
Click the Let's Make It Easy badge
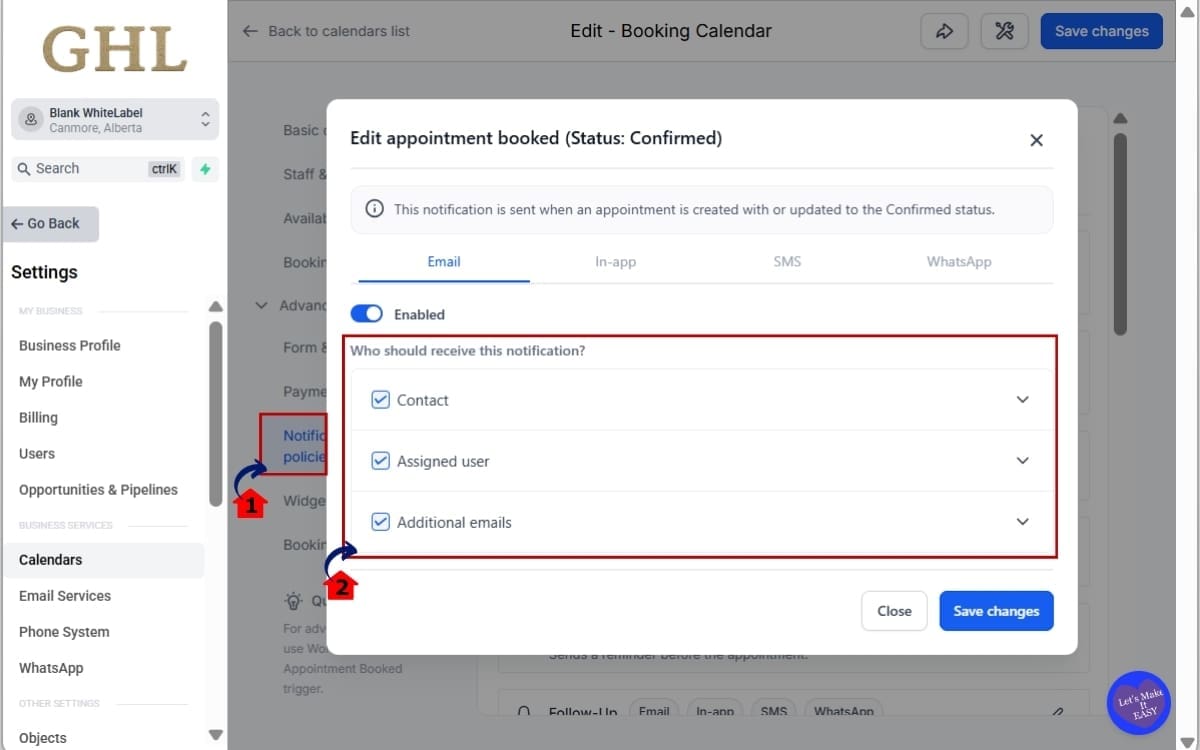click(1138, 702)
